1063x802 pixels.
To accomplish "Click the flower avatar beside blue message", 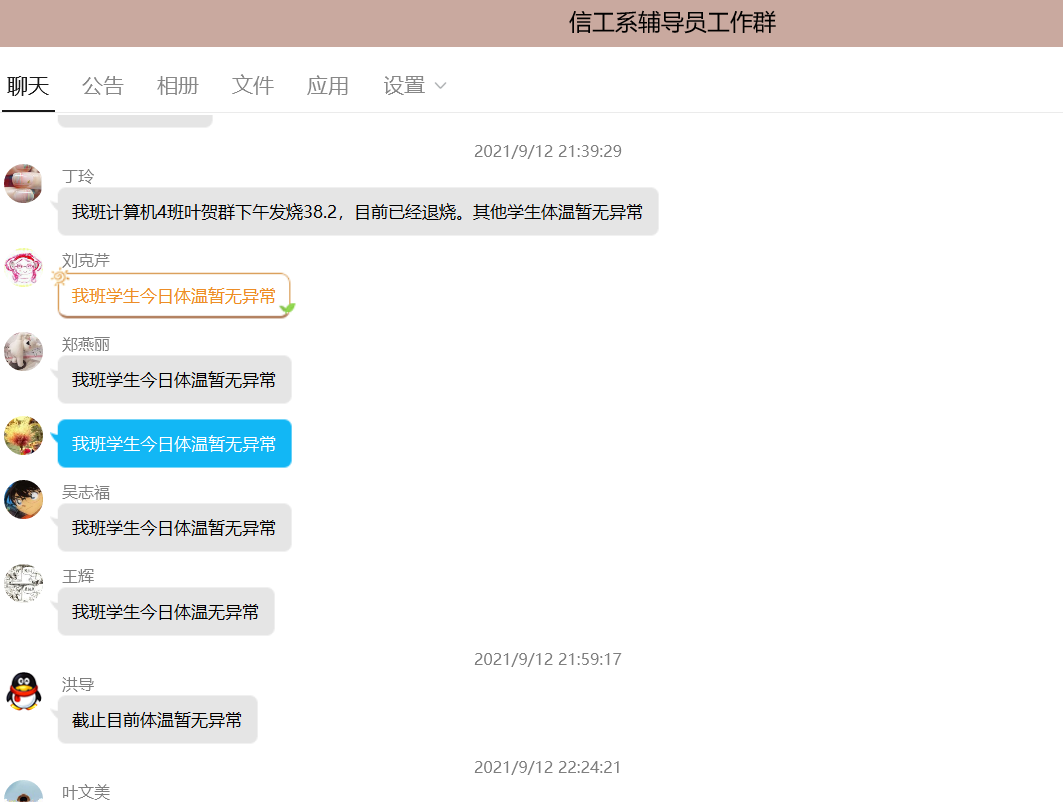I will (23, 436).
